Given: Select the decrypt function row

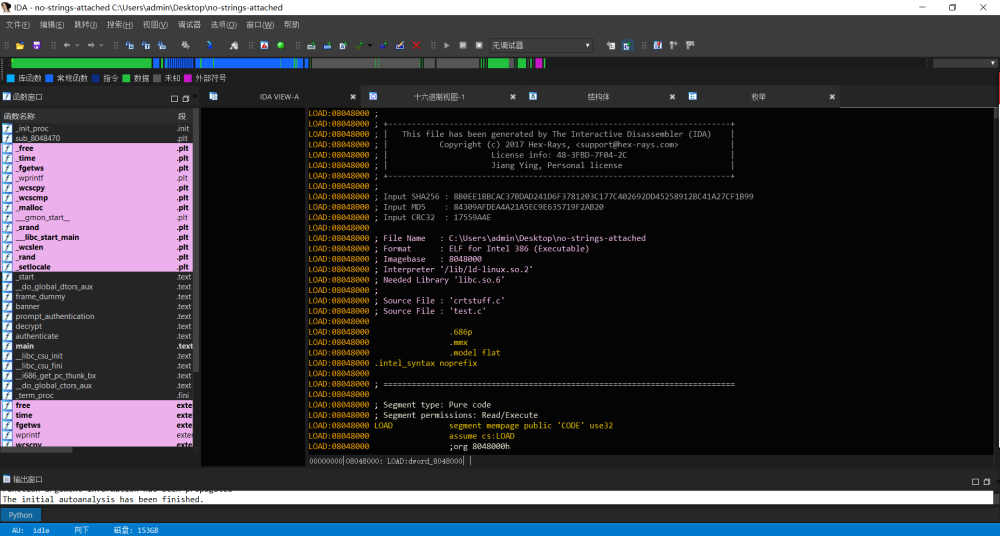Looking at the screenshot, I should coord(97,326).
